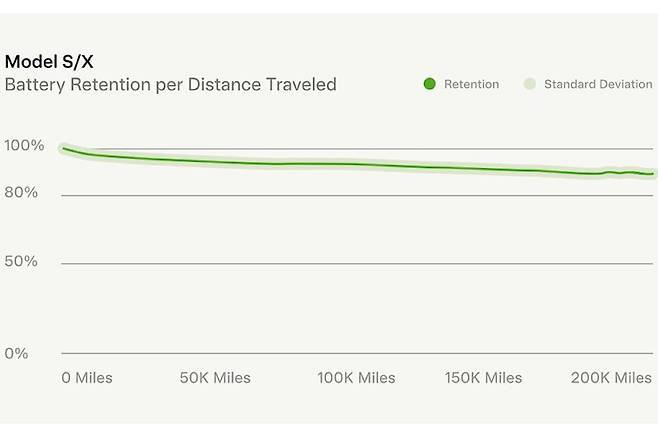Select the 150K Miles x-axis label

coord(483,378)
